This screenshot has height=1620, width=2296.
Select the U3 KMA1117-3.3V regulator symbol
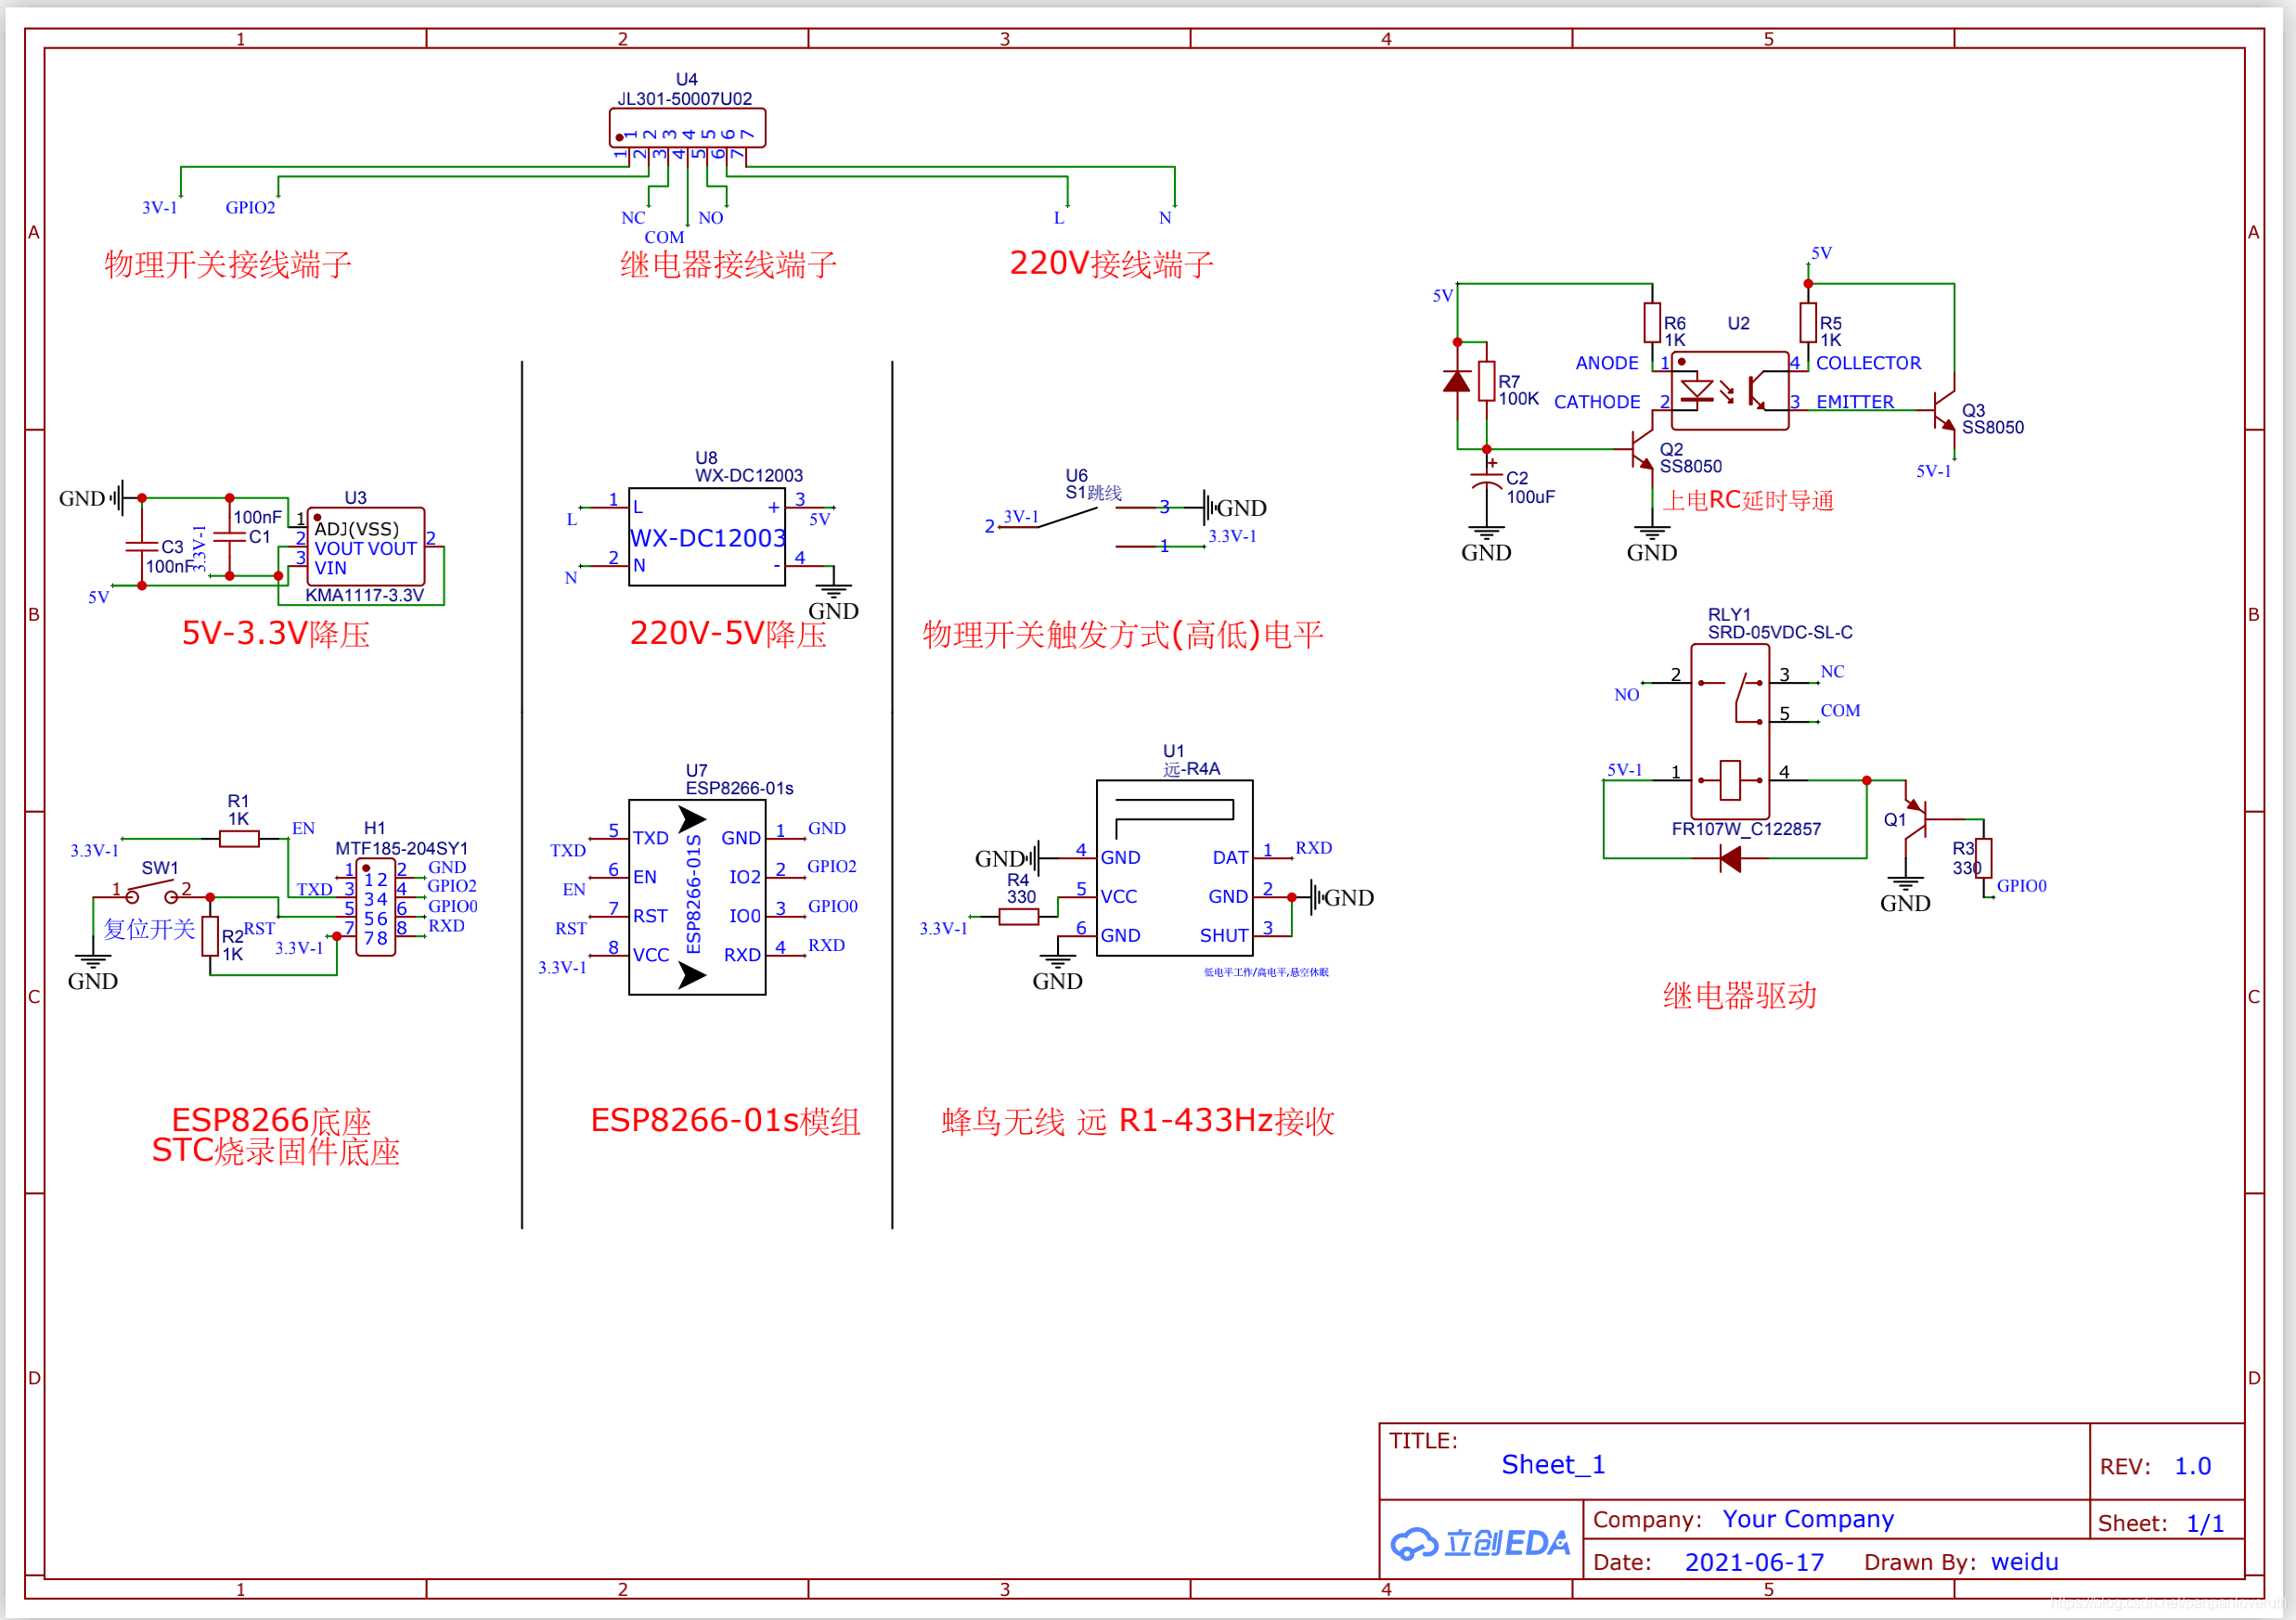[x=365, y=547]
